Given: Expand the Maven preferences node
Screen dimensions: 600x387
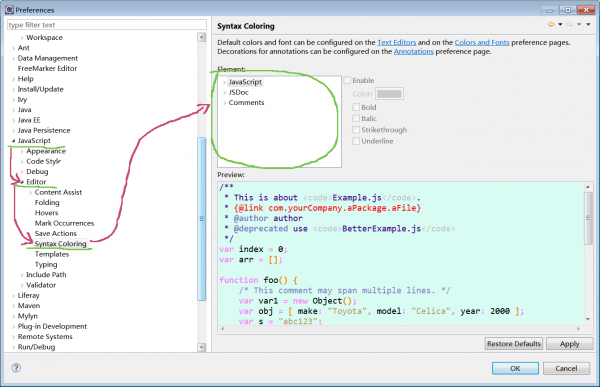Looking at the screenshot, I should (13, 306).
